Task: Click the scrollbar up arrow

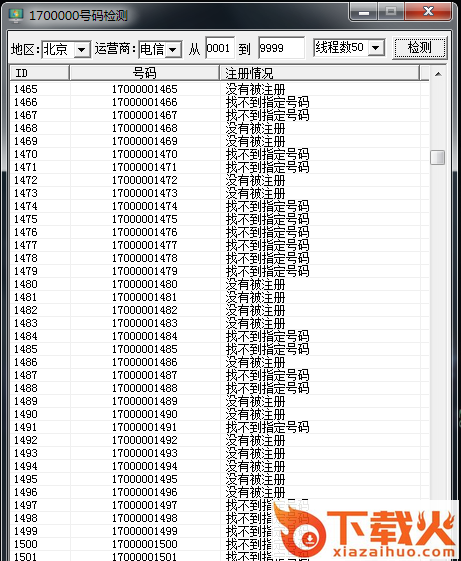Action: [x=438, y=74]
